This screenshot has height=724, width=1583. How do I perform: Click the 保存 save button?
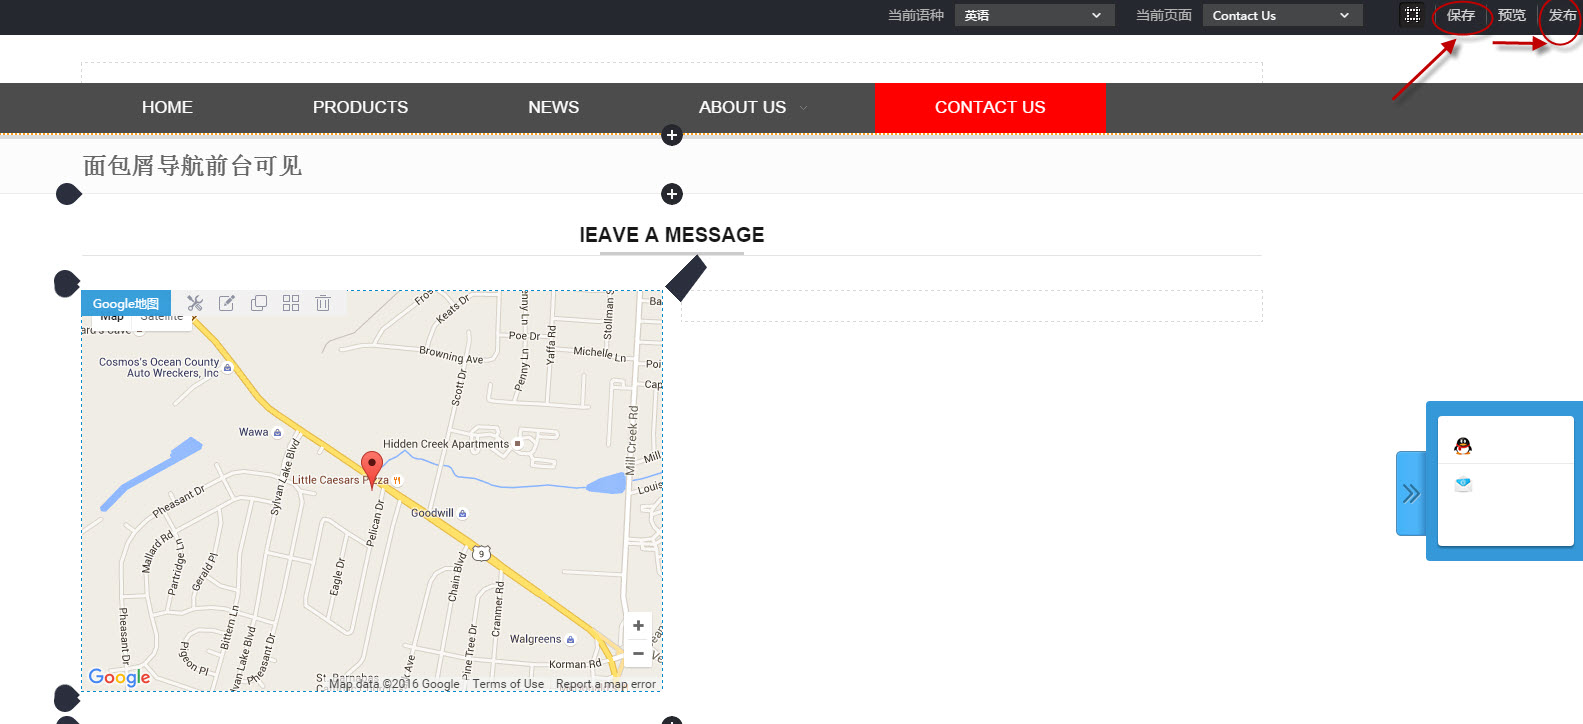click(x=1460, y=15)
